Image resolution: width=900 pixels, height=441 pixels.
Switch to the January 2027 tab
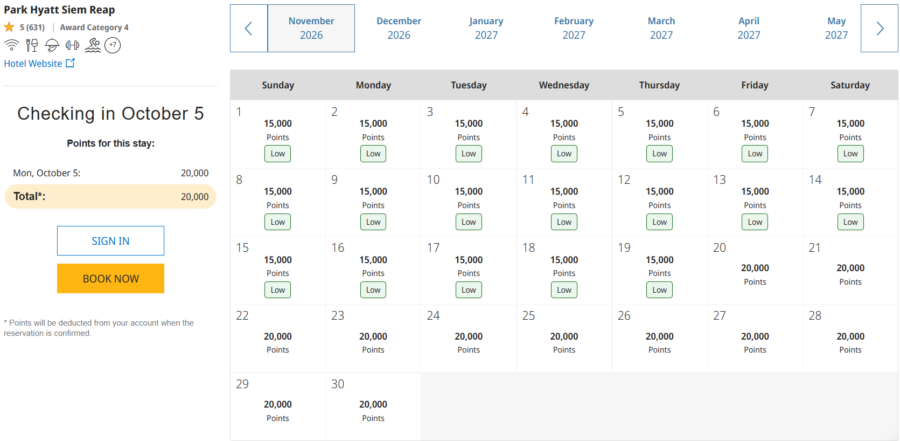tap(486, 28)
